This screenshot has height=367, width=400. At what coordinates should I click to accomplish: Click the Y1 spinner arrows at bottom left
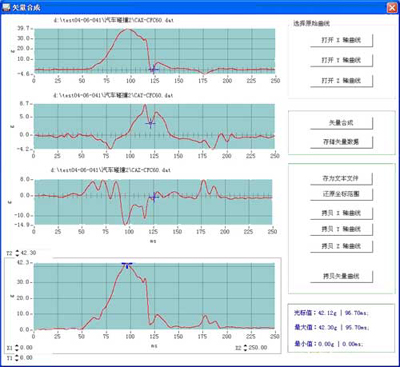(17, 358)
